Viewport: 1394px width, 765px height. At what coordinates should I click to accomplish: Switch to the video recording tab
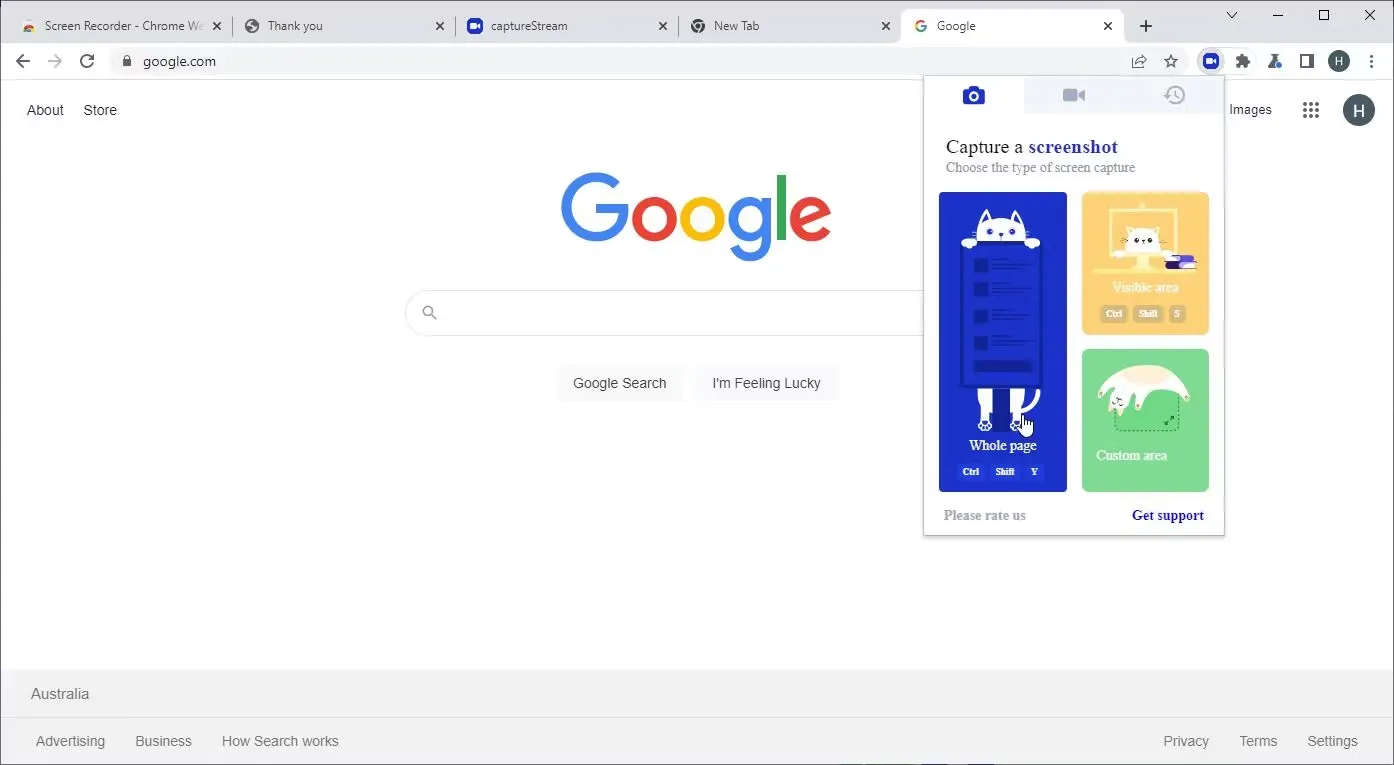[1074, 95]
